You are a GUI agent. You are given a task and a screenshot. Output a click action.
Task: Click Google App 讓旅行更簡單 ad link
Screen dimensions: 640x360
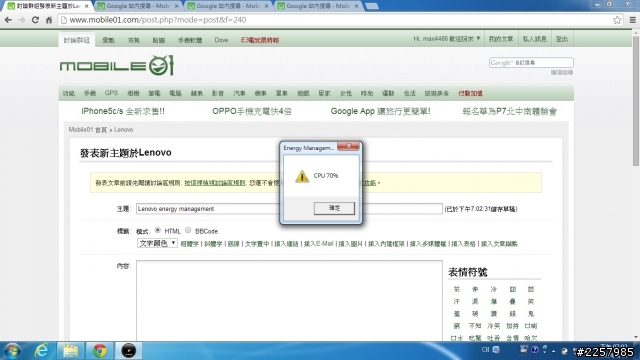click(380, 111)
